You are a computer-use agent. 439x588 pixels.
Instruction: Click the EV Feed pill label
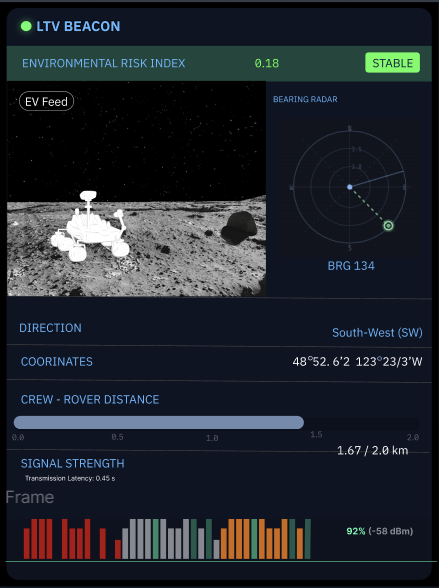(x=46, y=101)
